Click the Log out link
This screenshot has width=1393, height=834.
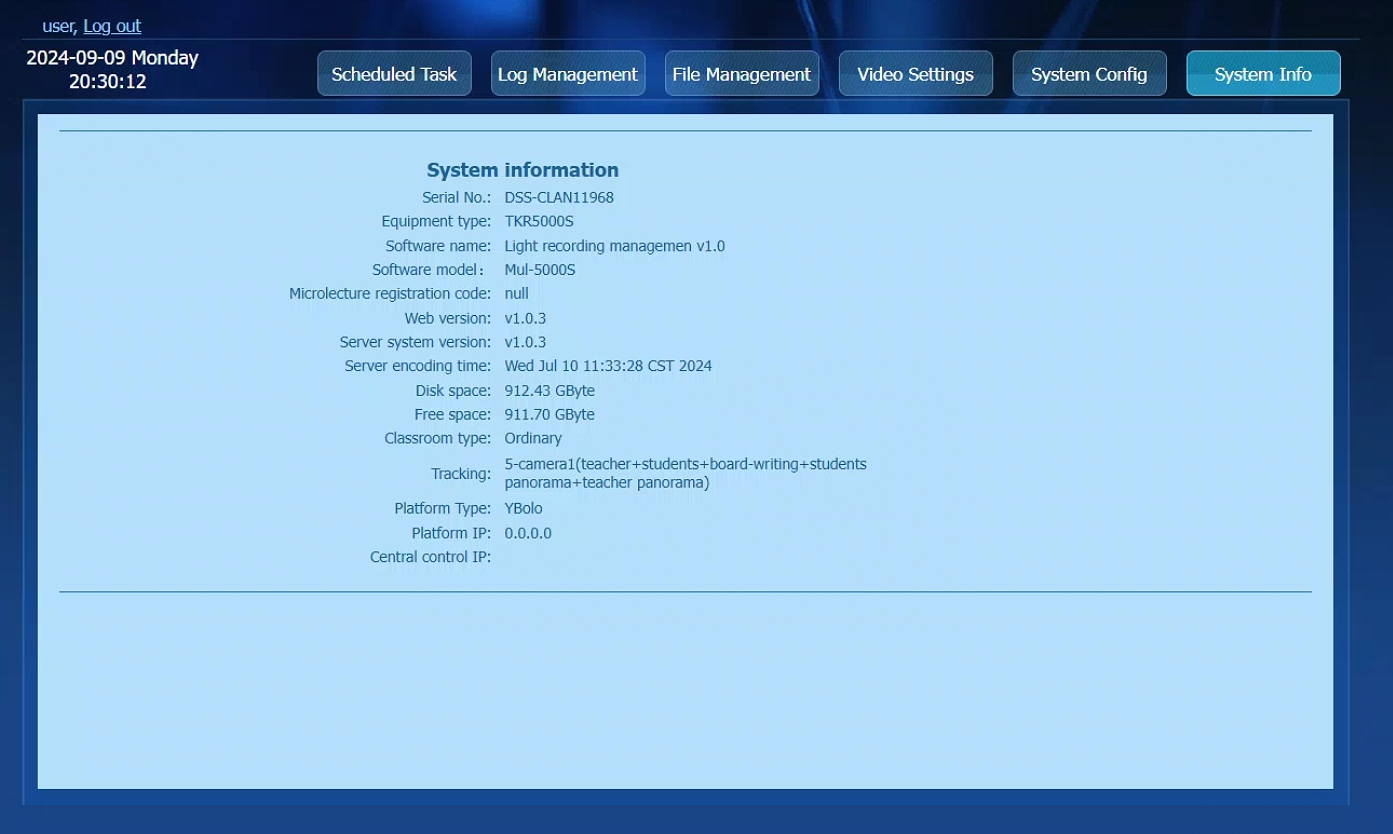pos(112,26)
